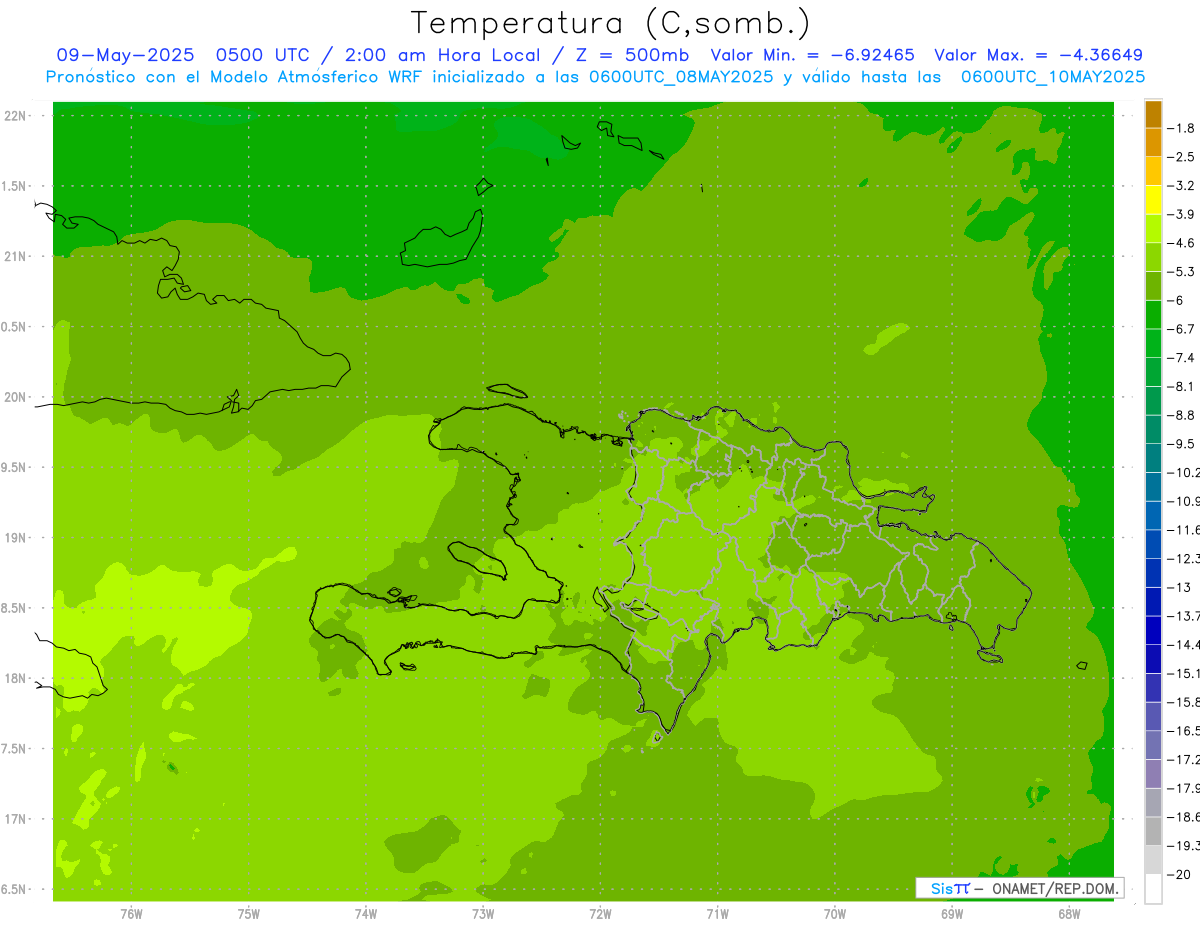Screen dimensions: 1200x927
Task: Click the '-2.5' color scale value
Action: pos(1182,157)
